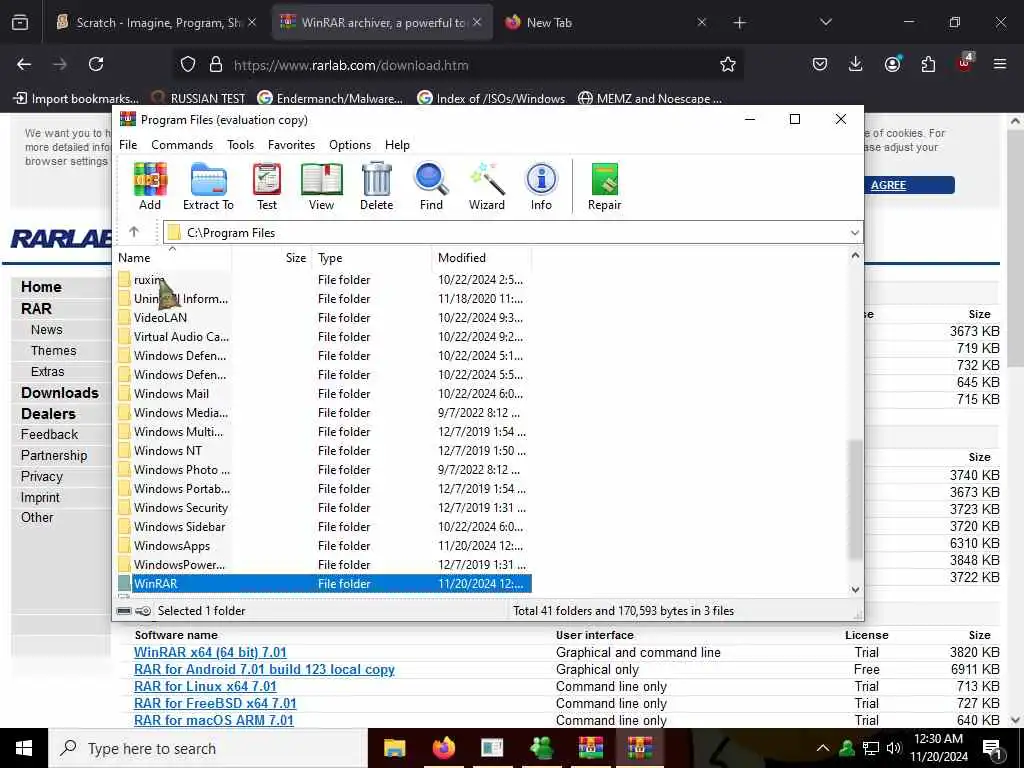The height and width of the screenshot is (768, 1024).
Task: Click the Themes sidebar link
Action: point(54,351)
